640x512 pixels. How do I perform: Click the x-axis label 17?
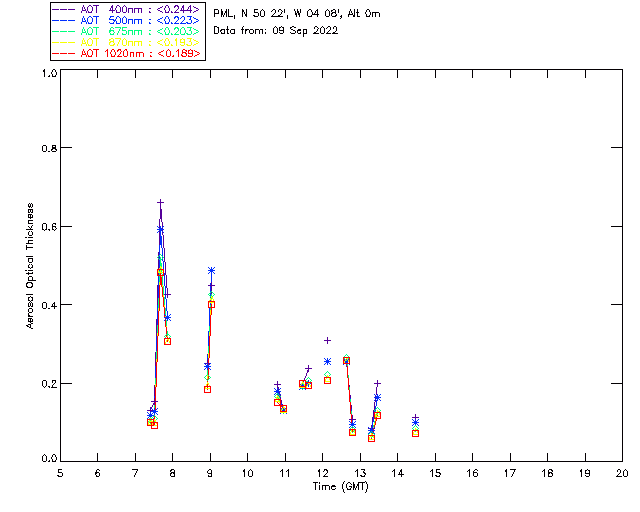[510, 473]
